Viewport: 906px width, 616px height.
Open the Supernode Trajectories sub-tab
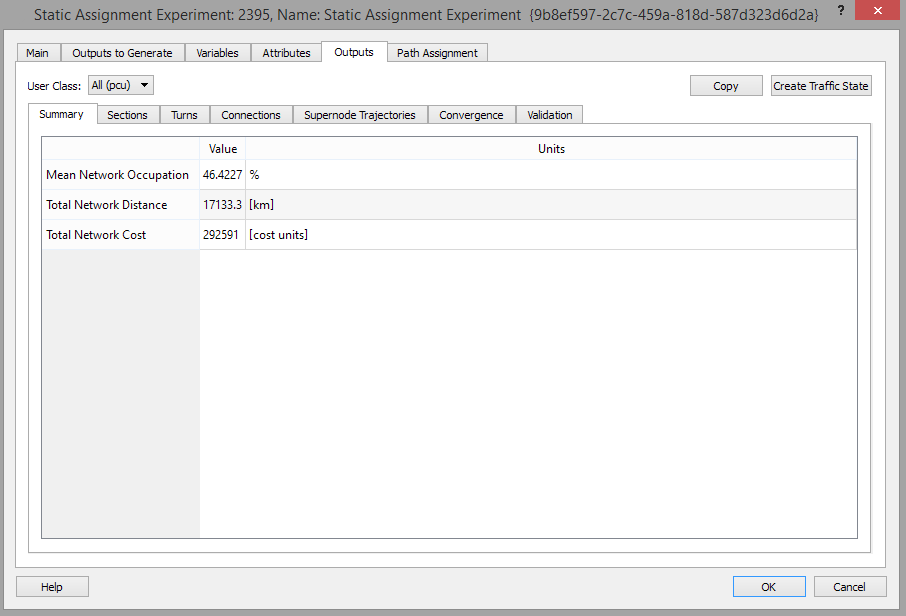pyautogui.click(x=359, y=114)
